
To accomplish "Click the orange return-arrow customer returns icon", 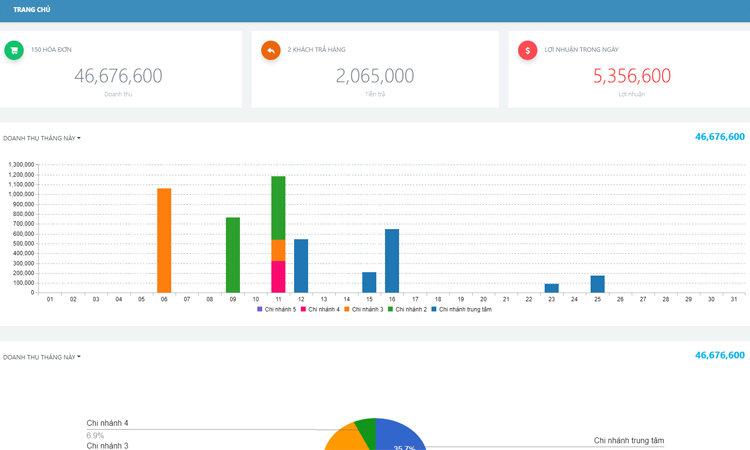I will [271, 50].
